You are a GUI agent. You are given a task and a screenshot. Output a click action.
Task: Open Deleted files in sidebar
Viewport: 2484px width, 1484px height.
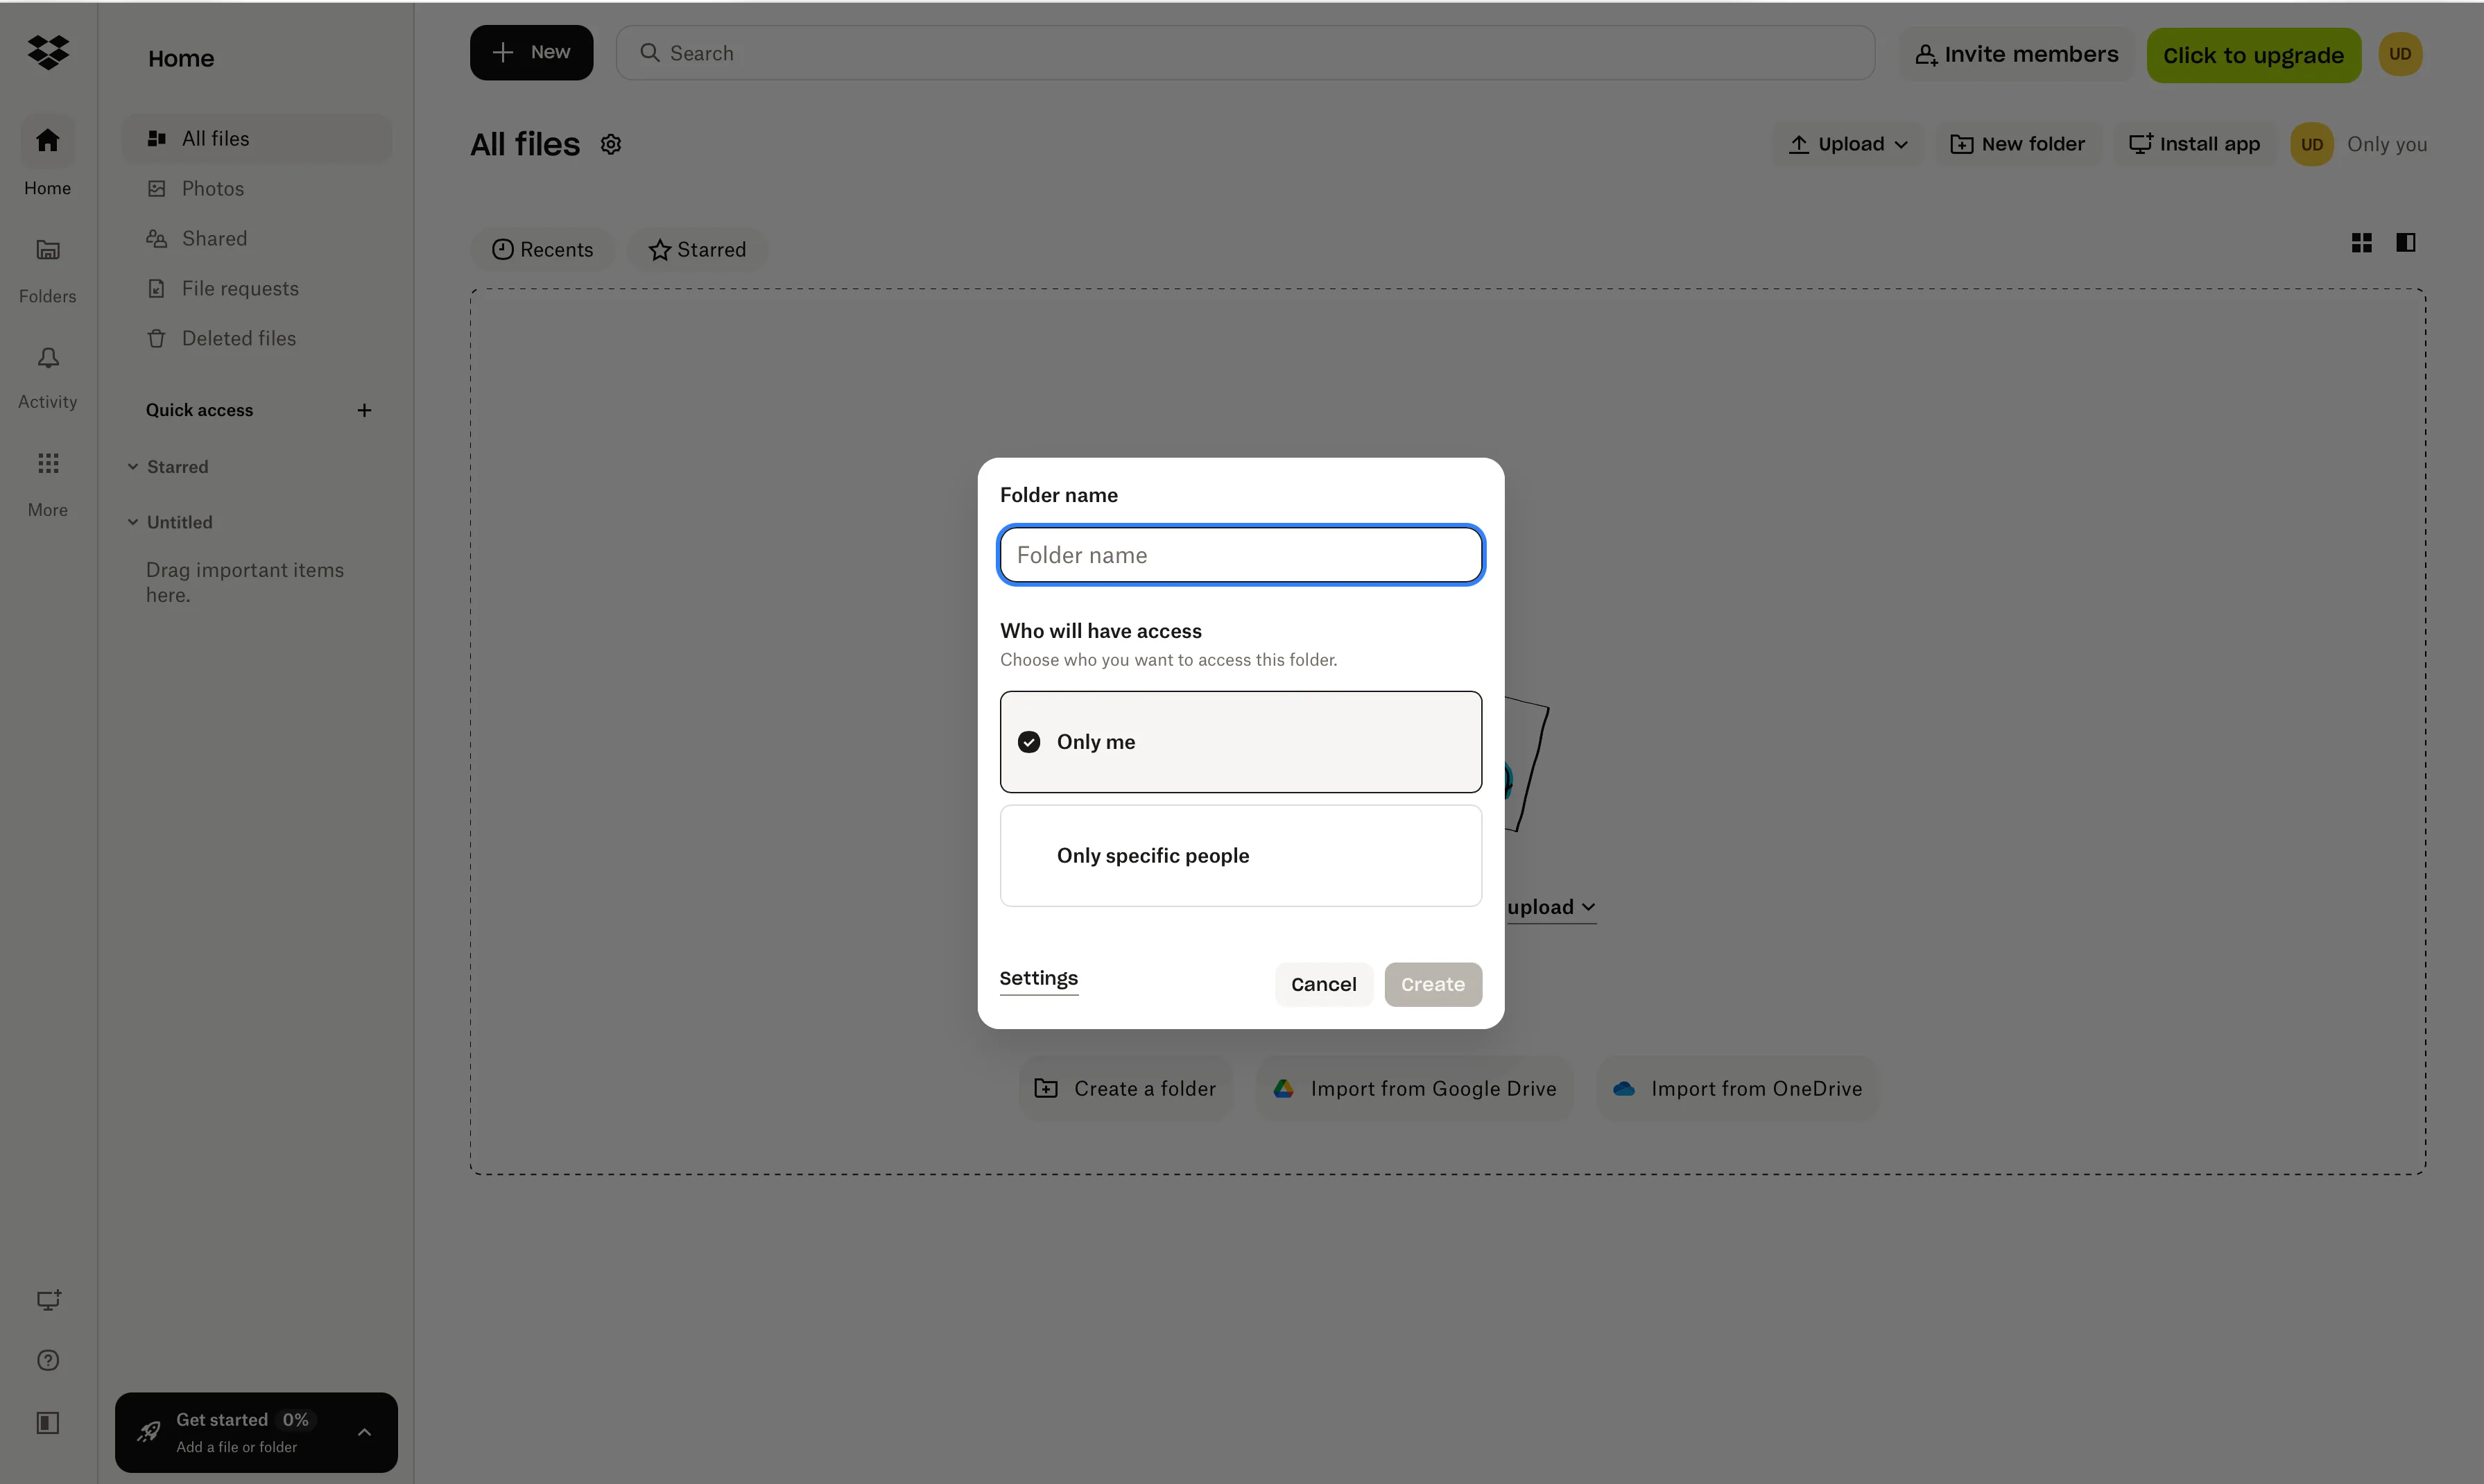click(257, 339)
